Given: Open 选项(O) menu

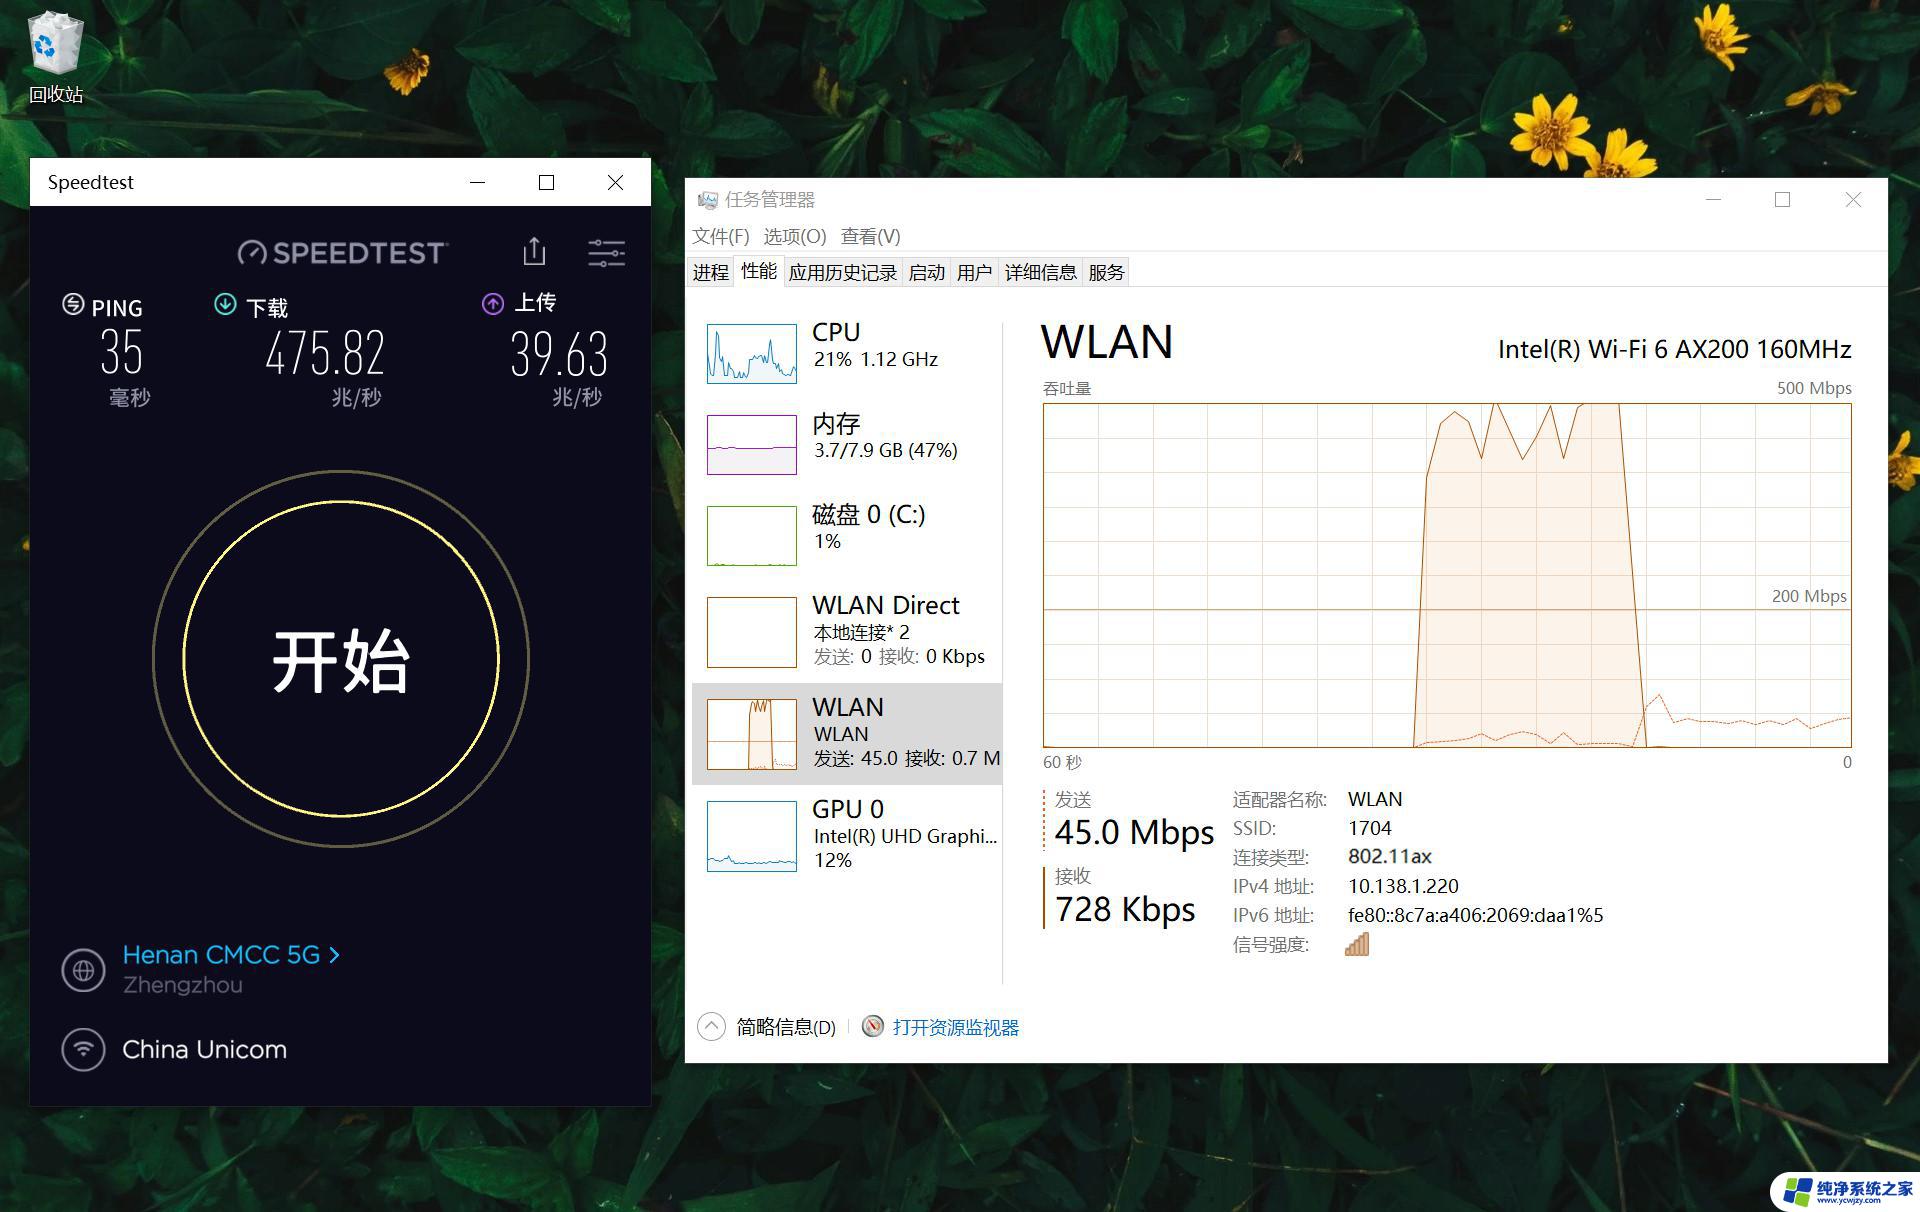Looking at the screenshot, I should [794, 236].
